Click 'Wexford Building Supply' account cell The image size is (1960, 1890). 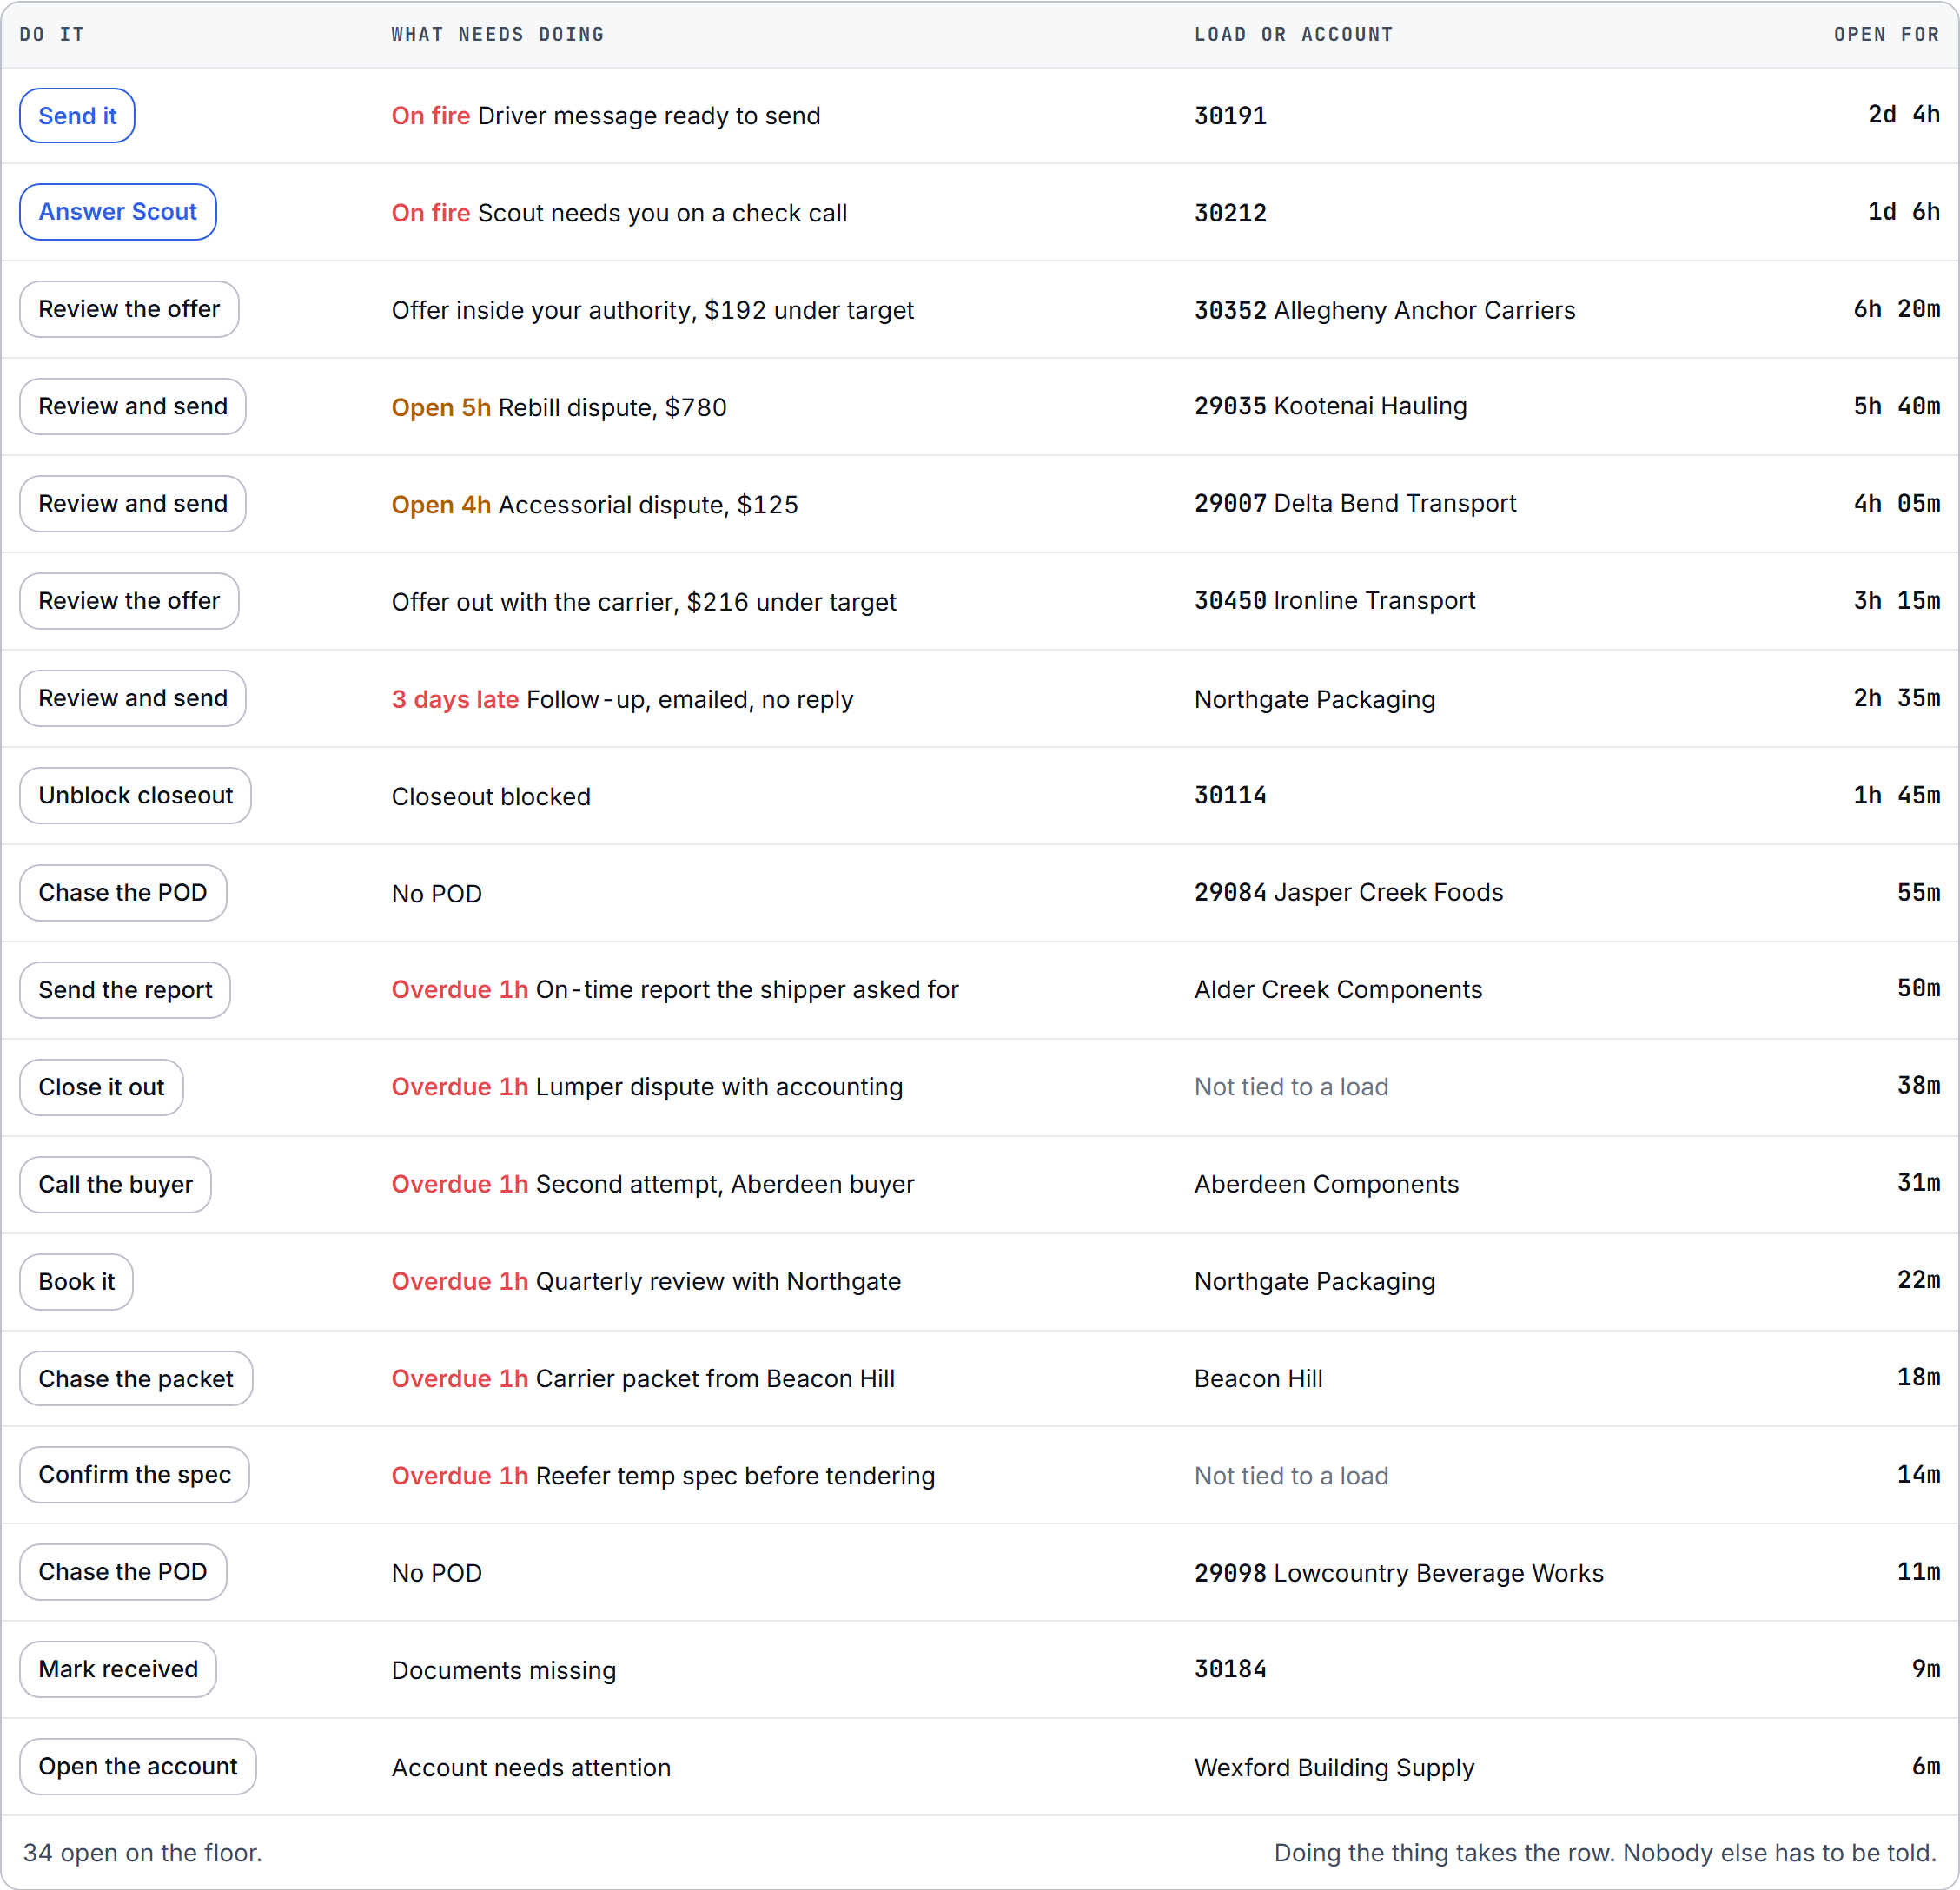(x=1334, y=1768)
